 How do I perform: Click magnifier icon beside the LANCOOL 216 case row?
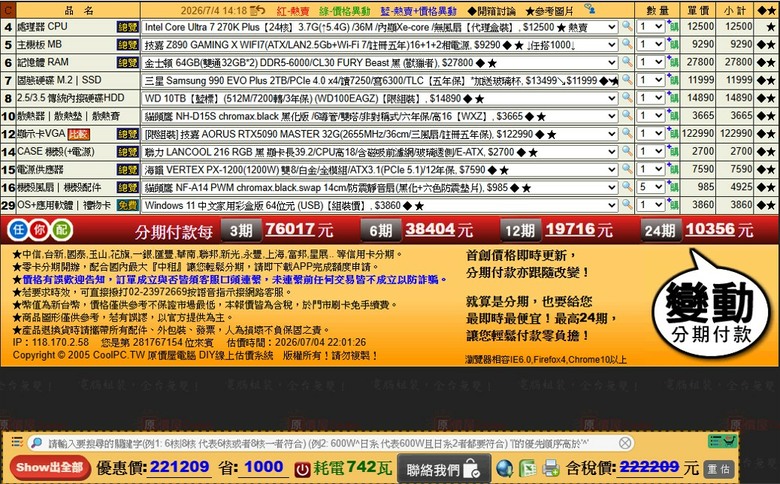coord(627,151)
